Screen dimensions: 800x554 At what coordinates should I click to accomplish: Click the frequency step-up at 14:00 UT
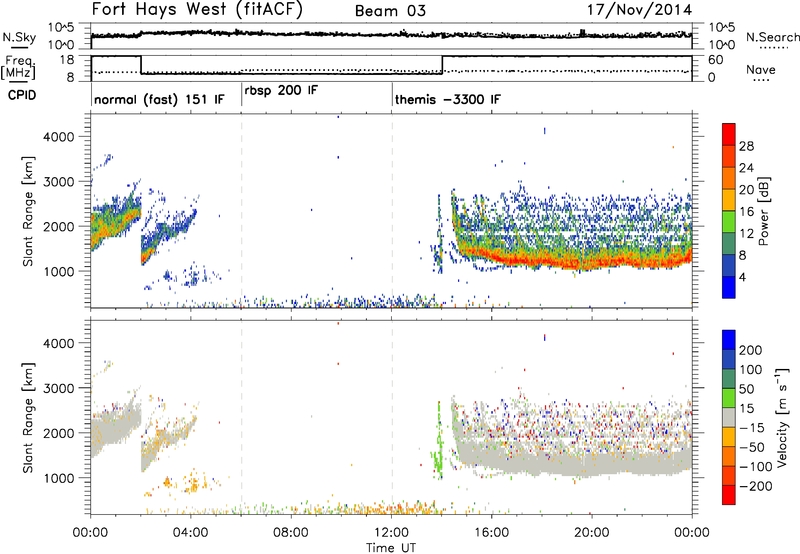(x=442, y=65)
